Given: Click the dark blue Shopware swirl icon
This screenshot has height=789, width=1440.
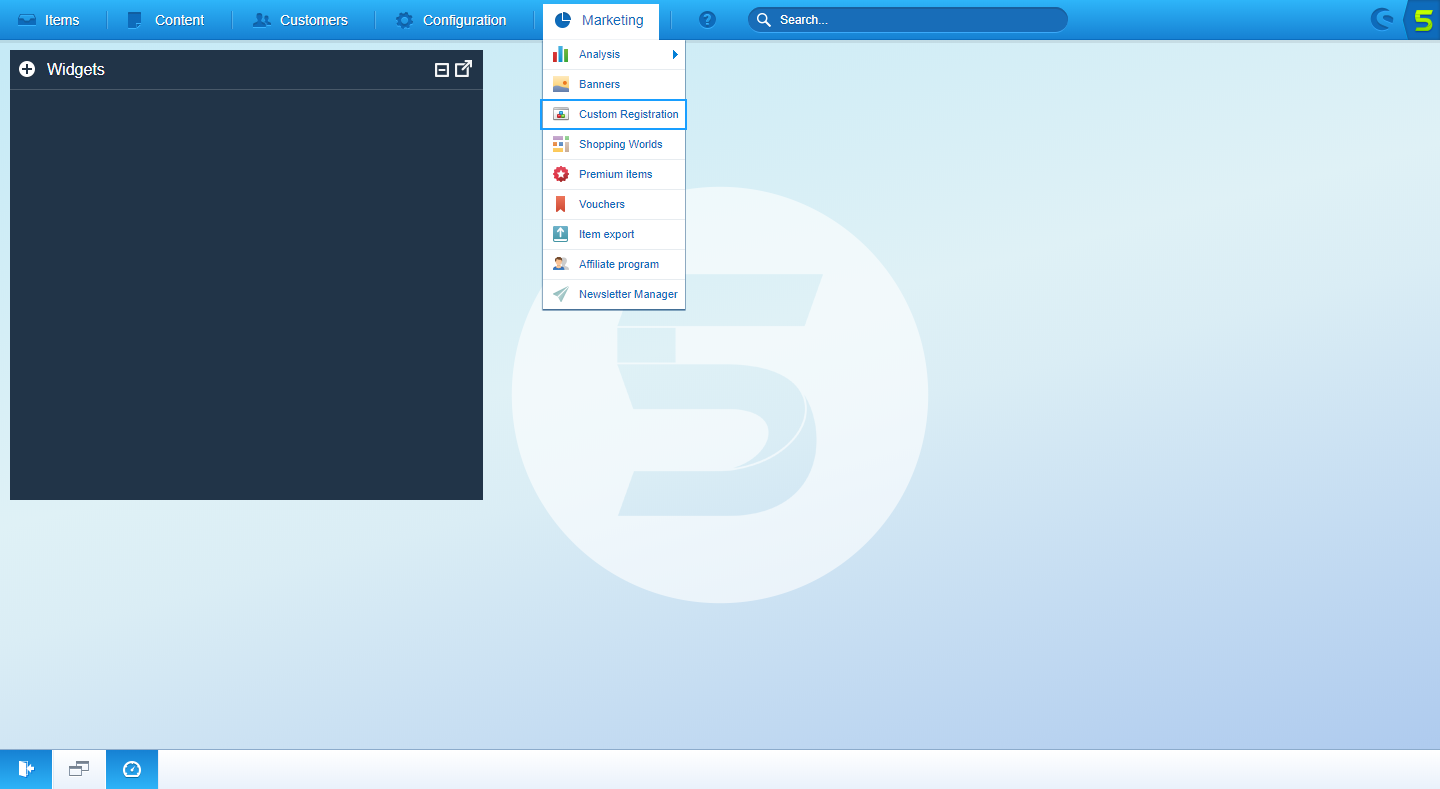Looking at the screenshot, I should point(1383,20).
